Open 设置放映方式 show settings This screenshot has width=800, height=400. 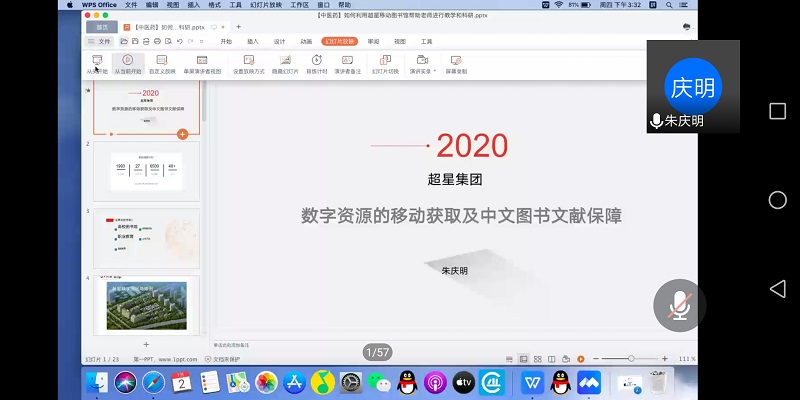[x=249, y=63]
